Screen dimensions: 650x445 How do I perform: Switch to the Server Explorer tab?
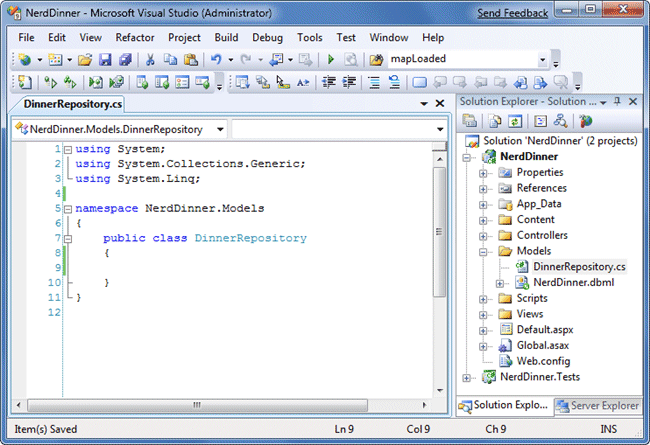(599, 405)
